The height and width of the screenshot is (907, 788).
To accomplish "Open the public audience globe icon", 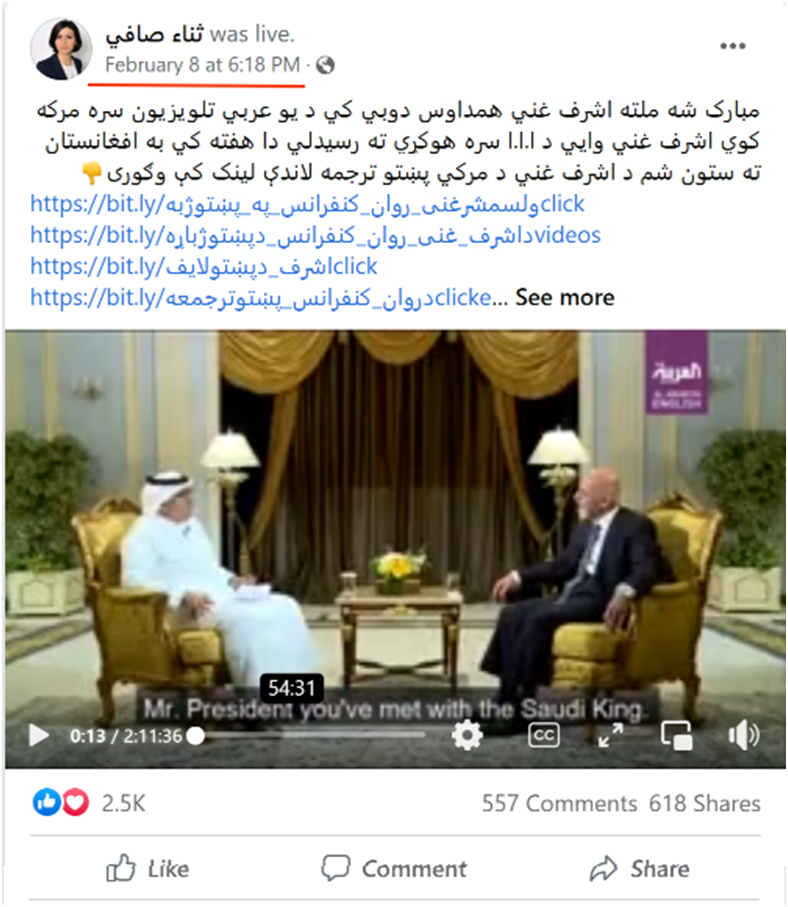I will (x=325, y=65).
